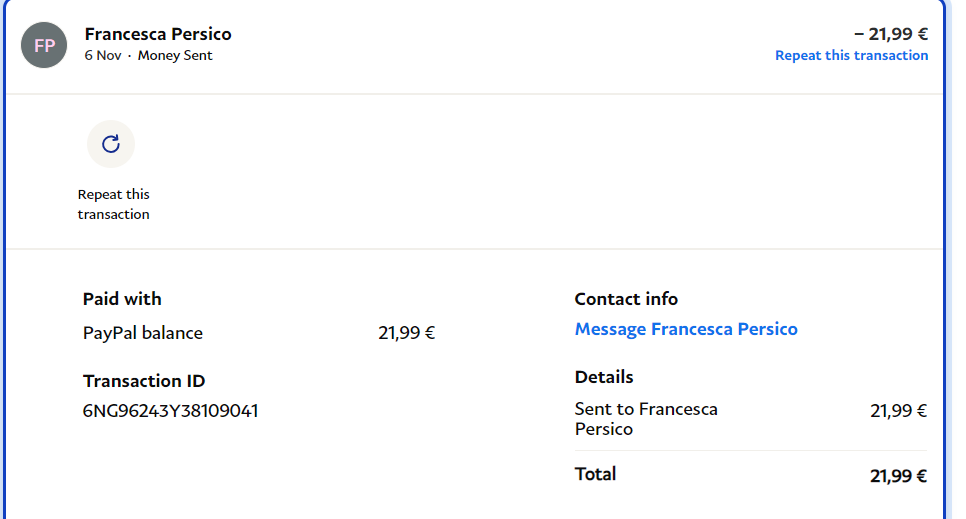The height and width of the screenshot is (519, 966).
Task: Click the Francesca Persico name in the header
Action: (158, 34)
